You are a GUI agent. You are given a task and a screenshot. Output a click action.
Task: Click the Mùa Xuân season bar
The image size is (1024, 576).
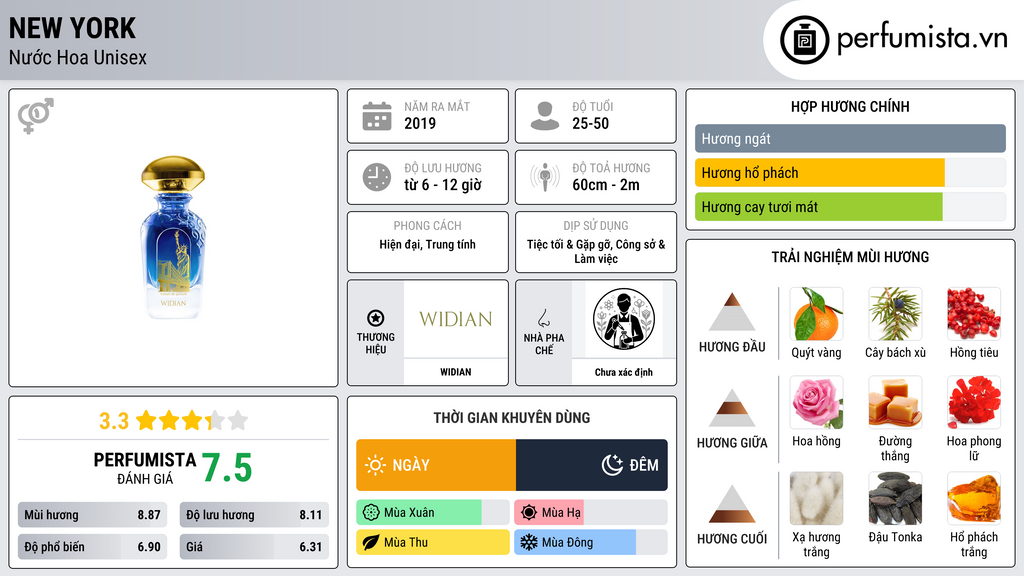pos(432,513)
